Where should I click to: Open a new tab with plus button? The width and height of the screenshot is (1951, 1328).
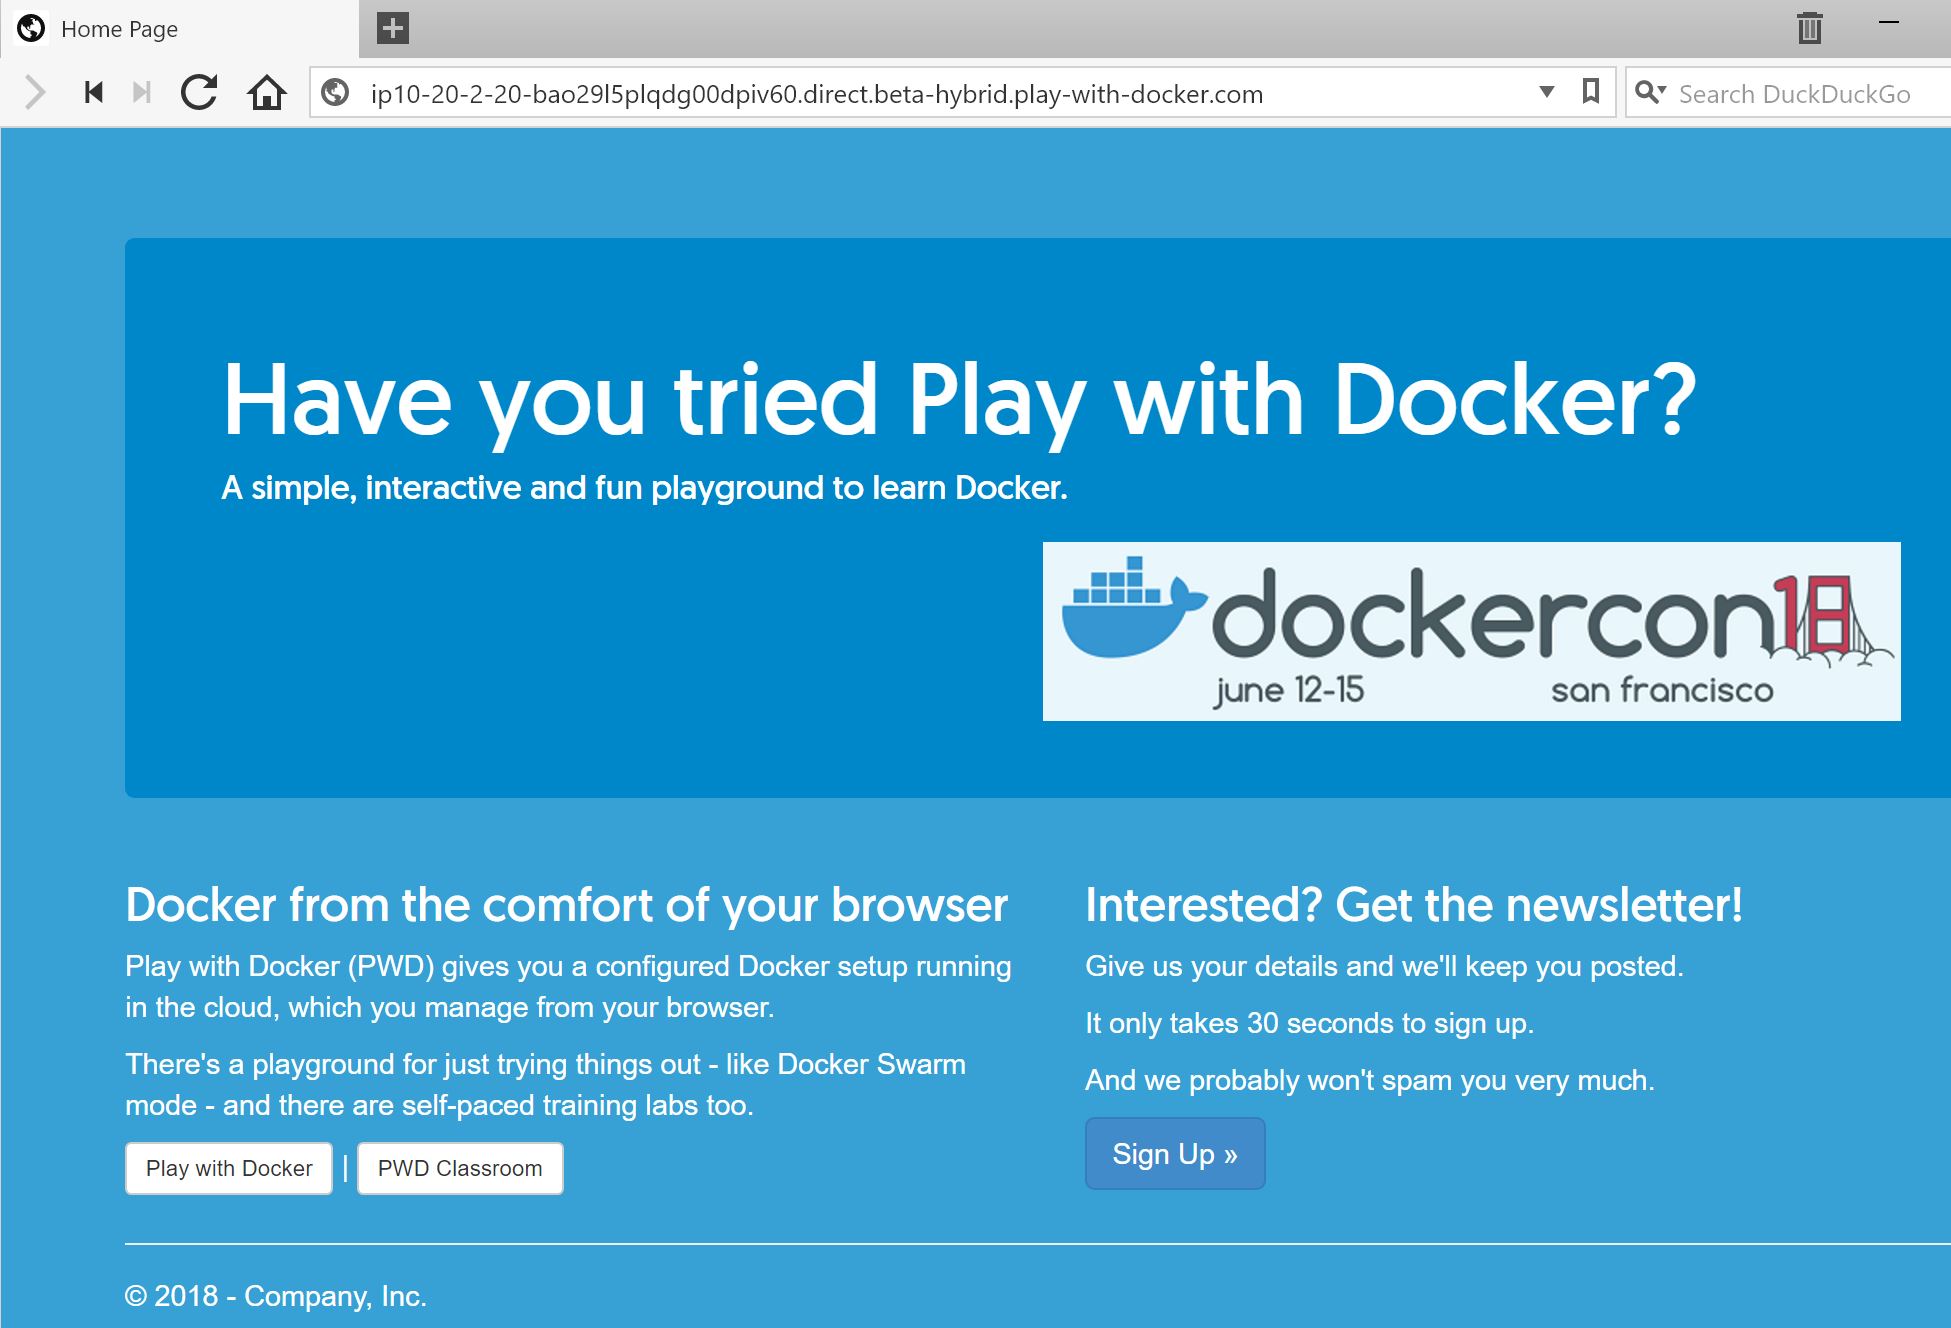393,28
